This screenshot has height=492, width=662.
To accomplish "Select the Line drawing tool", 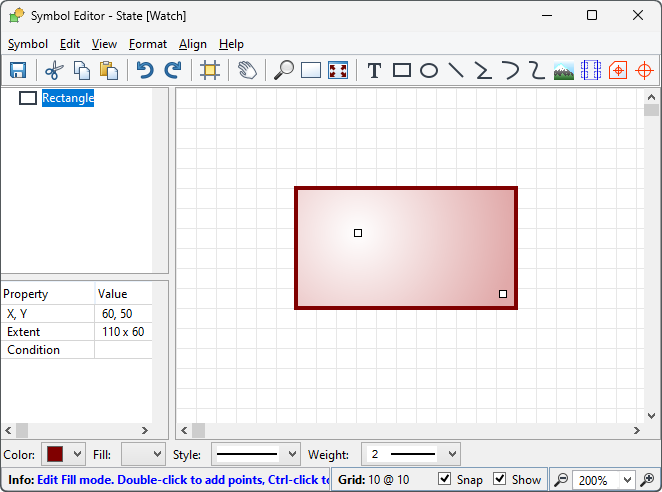I will 456,70.
